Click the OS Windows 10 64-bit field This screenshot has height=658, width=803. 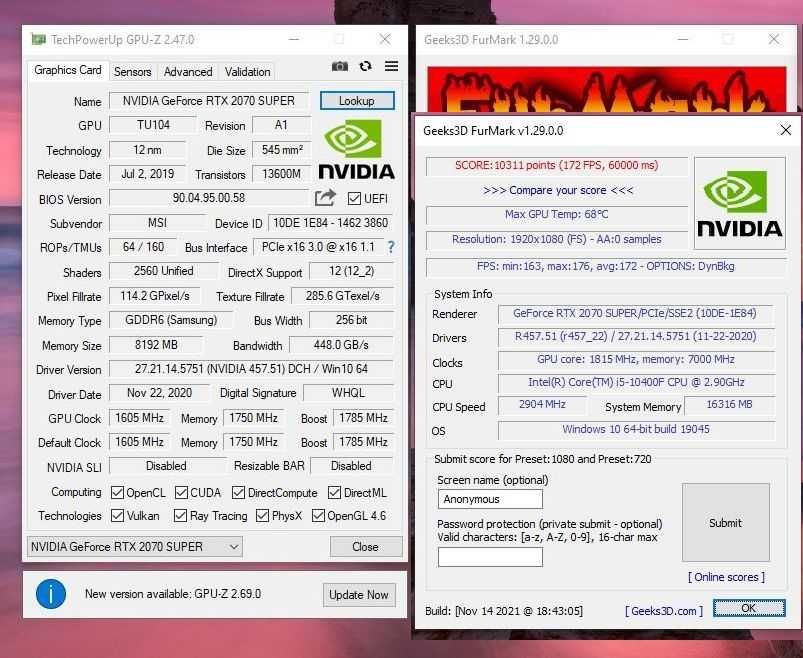click(636, 429)
